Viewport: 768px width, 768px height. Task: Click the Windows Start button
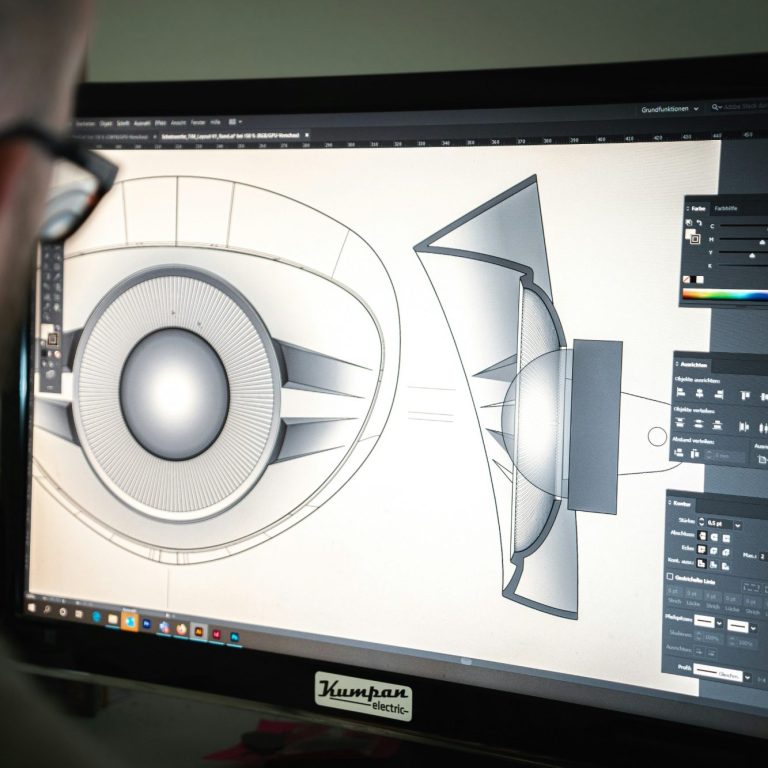[x=30, y=606]
